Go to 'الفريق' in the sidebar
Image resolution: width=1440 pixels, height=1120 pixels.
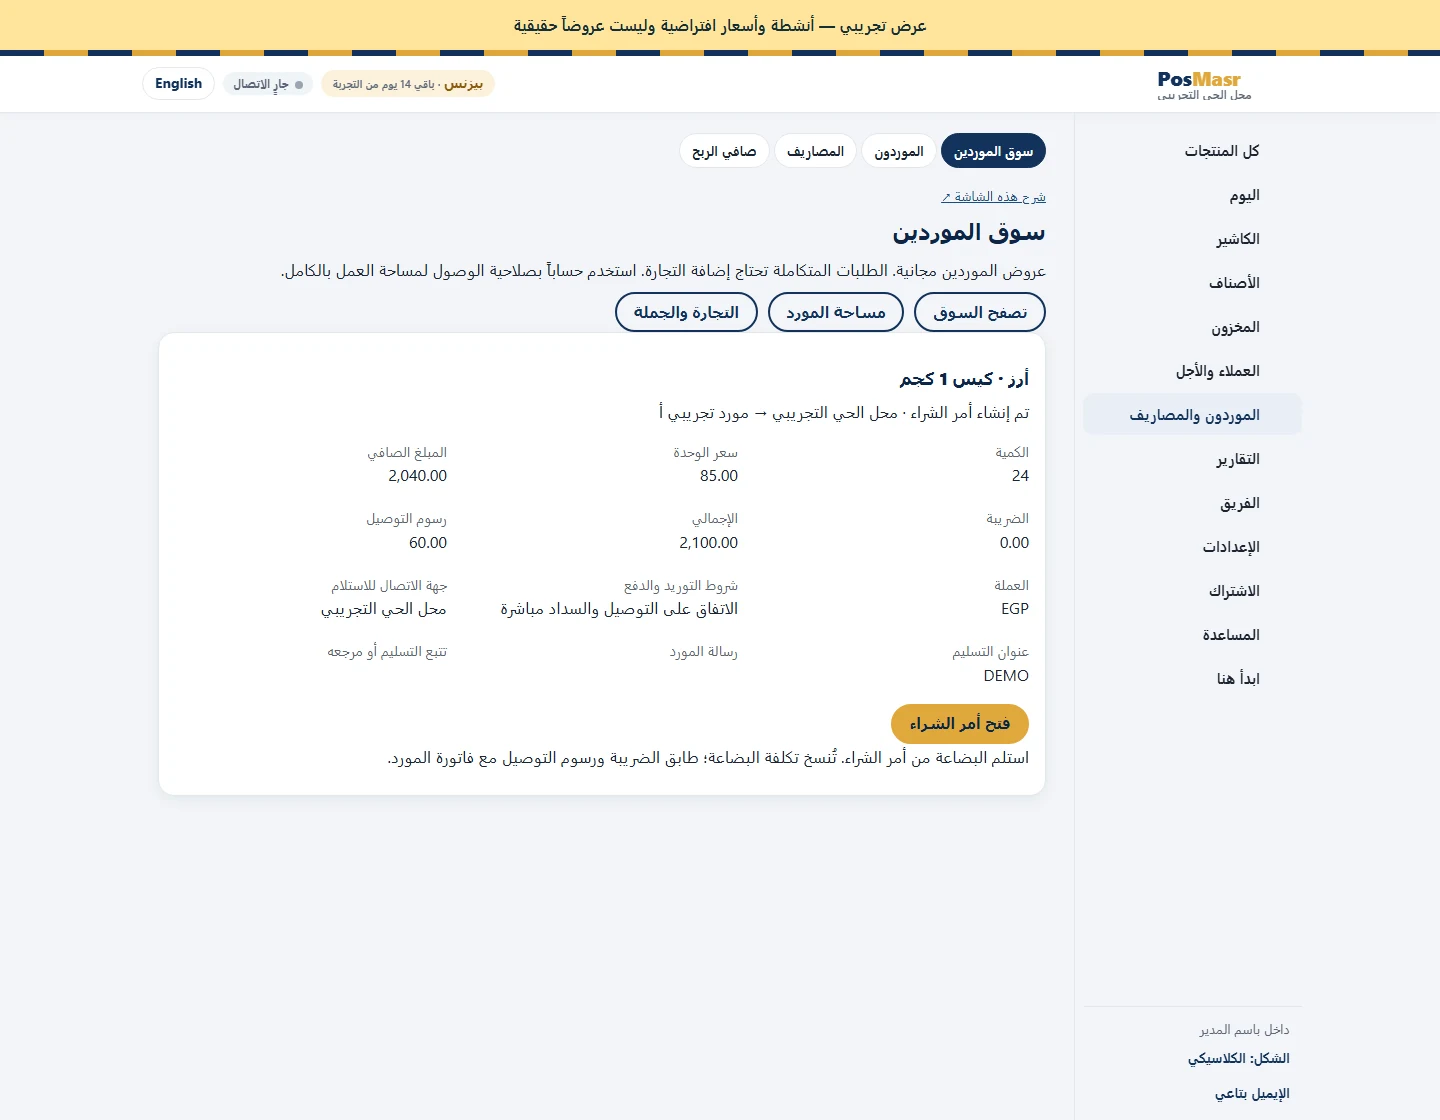[1192, 503]
